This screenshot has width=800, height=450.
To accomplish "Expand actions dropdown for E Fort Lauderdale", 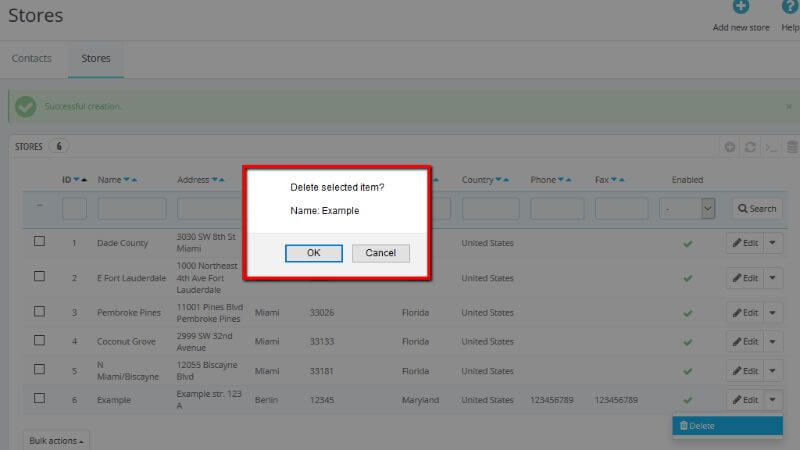I will point(773,278).
